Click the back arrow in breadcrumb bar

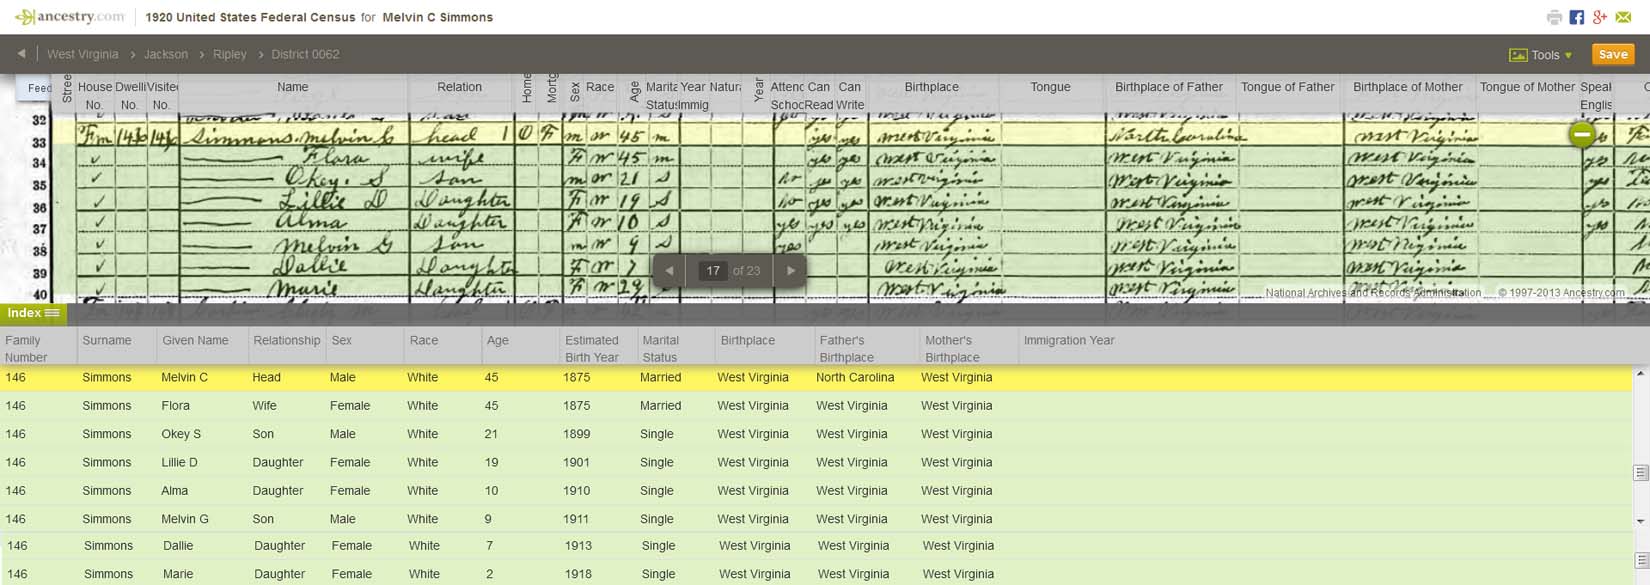point(21,54)
